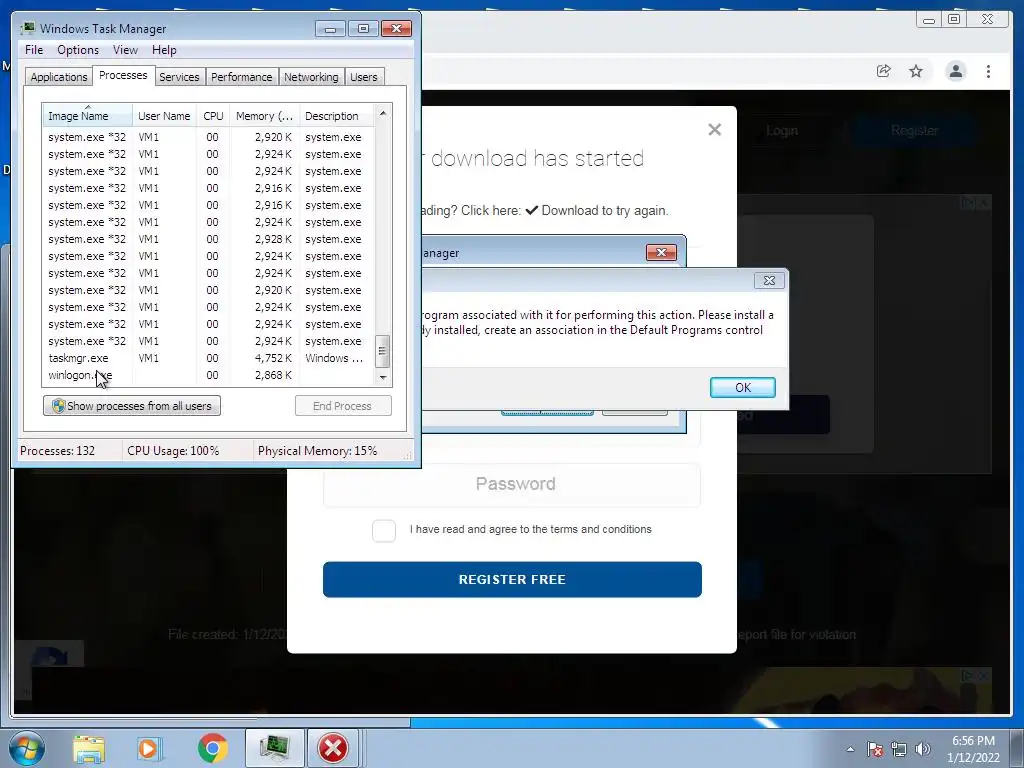Image resolution: width=1024 pixels, height=768 pixels.
Task: Click process list scrollbar up arrow
Action: coord(383,113)
